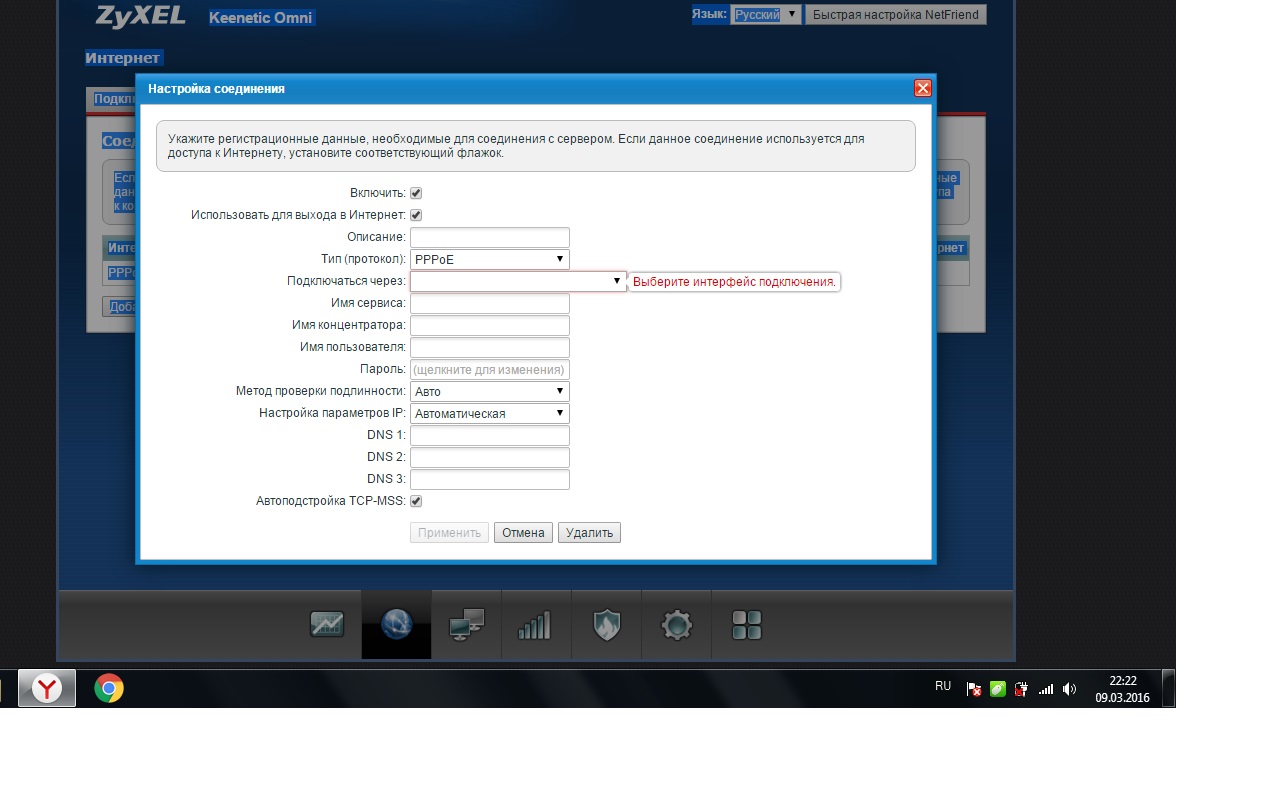Image resolution: width=1280 pixels, height=800 pixels.
Task: Click the DNS 2 input field
Action: click(x=490, y=458)
